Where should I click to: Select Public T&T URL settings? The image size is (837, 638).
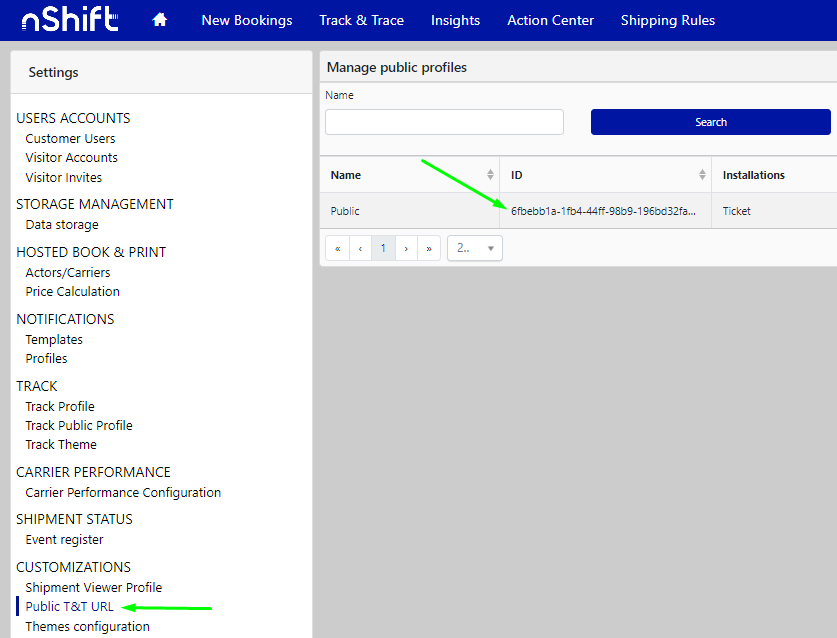[69, 607]
